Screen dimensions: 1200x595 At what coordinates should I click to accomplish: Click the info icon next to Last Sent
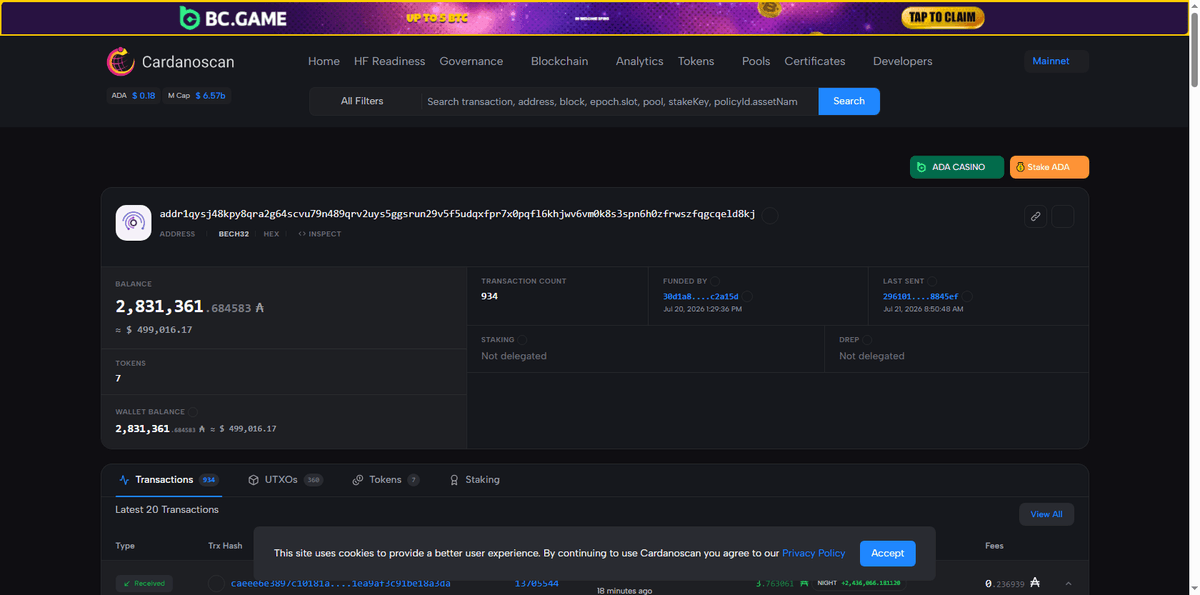pyautogui.click(x=932, y=282)
